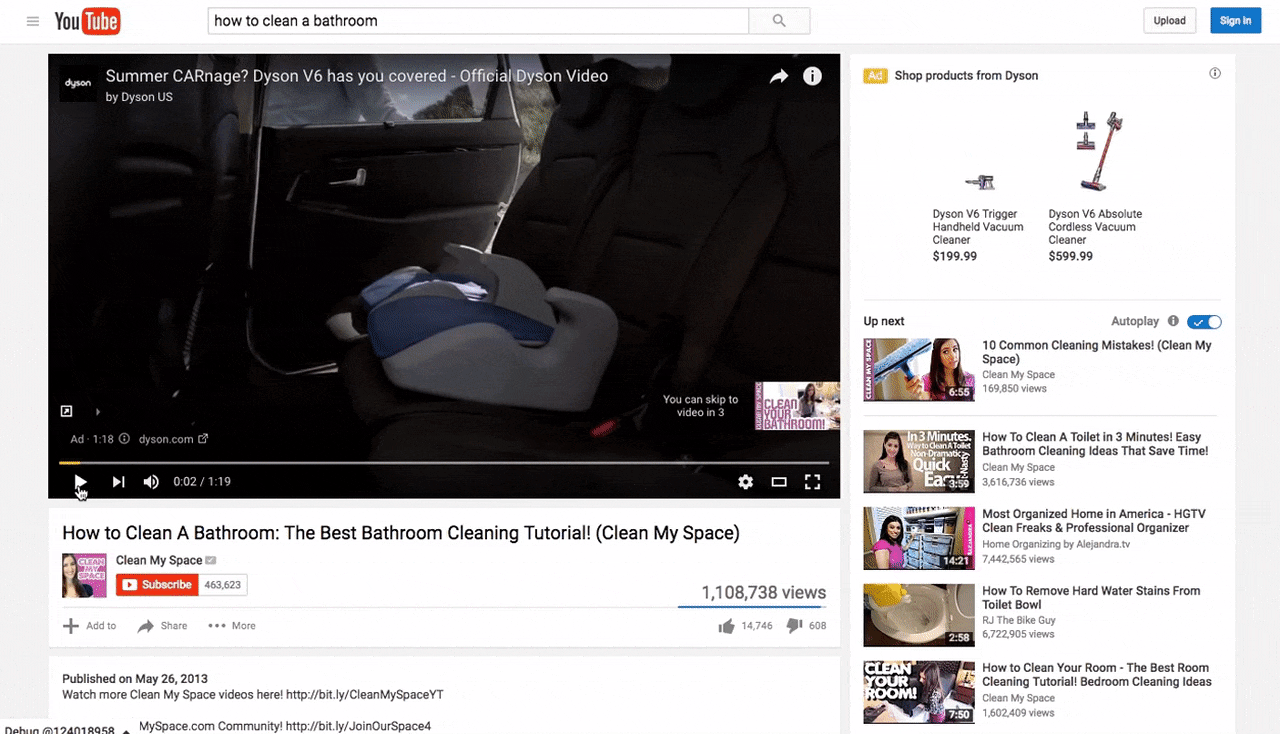Skip to next video with next icon

click(118, 482)
